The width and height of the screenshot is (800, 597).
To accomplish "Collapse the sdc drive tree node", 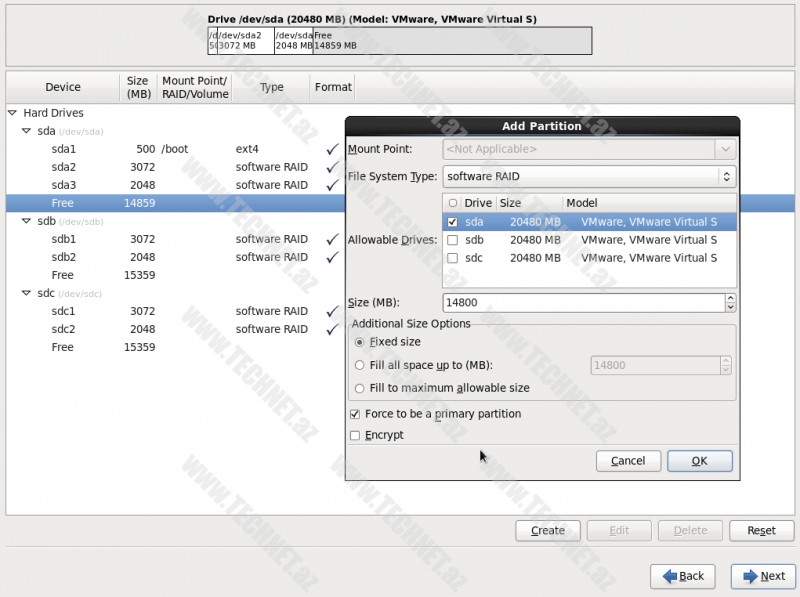I will coord(27,293).
